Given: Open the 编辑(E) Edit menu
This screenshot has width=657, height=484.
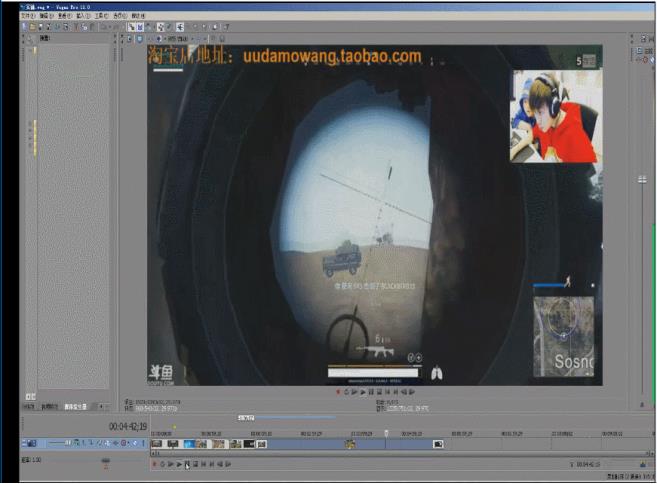Looking at the screenshot, I should (x=46, y=16).
